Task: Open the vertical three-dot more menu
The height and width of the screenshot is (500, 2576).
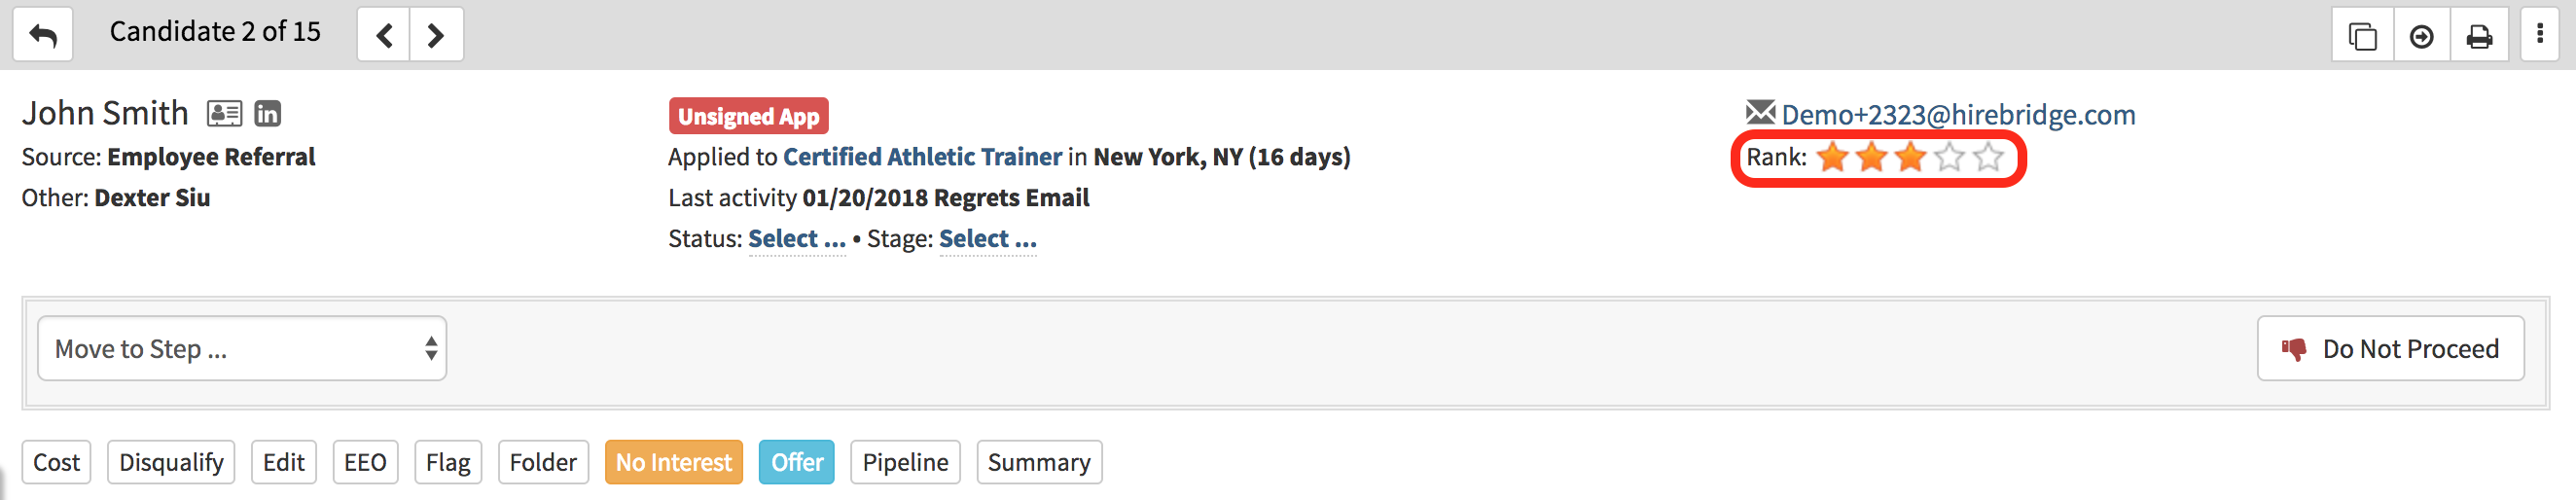Action: pos(2539,35)
